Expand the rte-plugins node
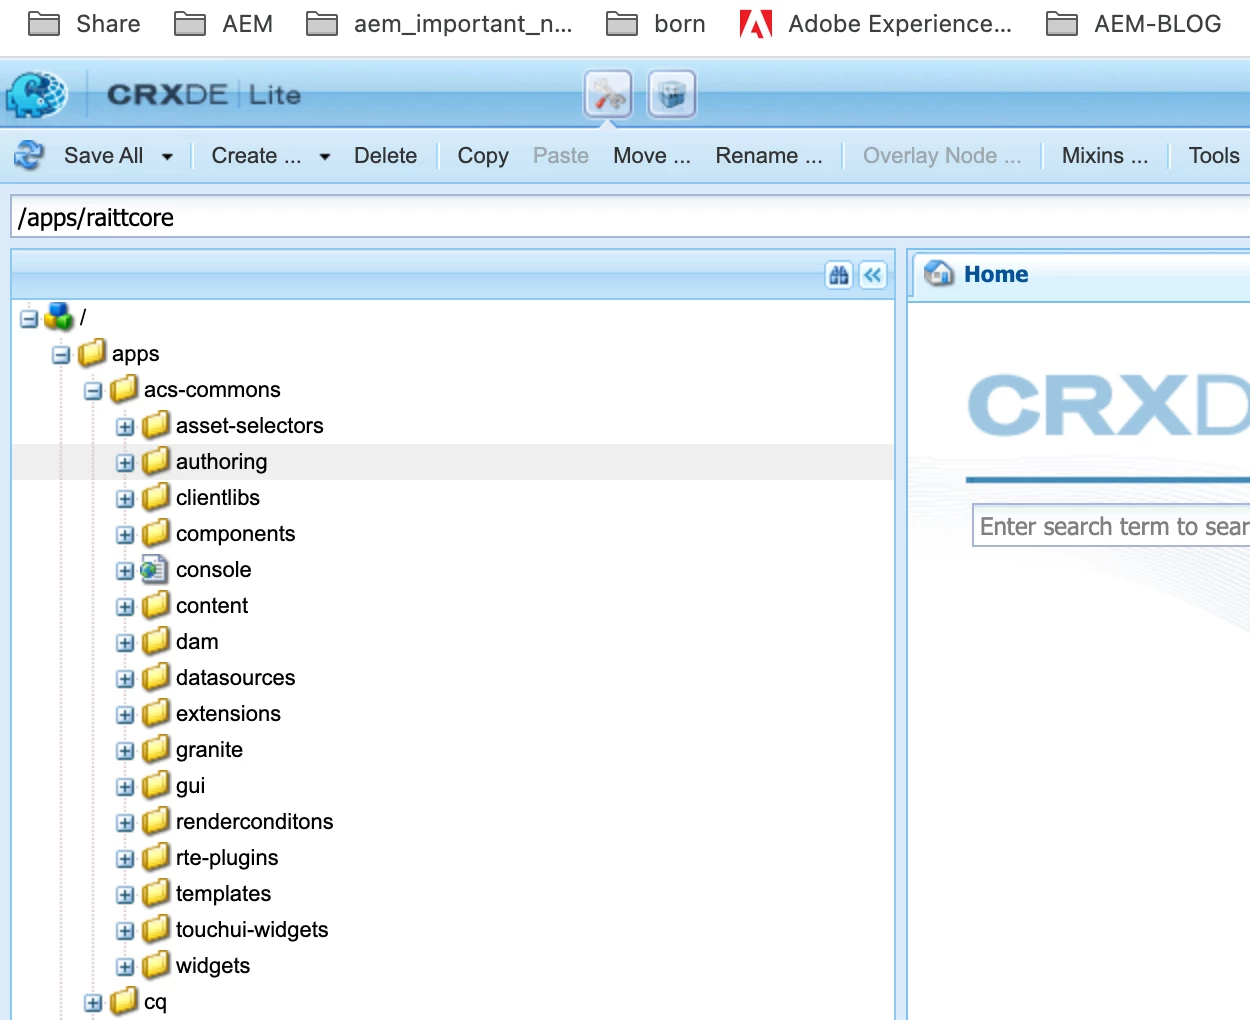Image resolution: width=1250 pixels, height=1020 pixels. click(x=125, y=859)
